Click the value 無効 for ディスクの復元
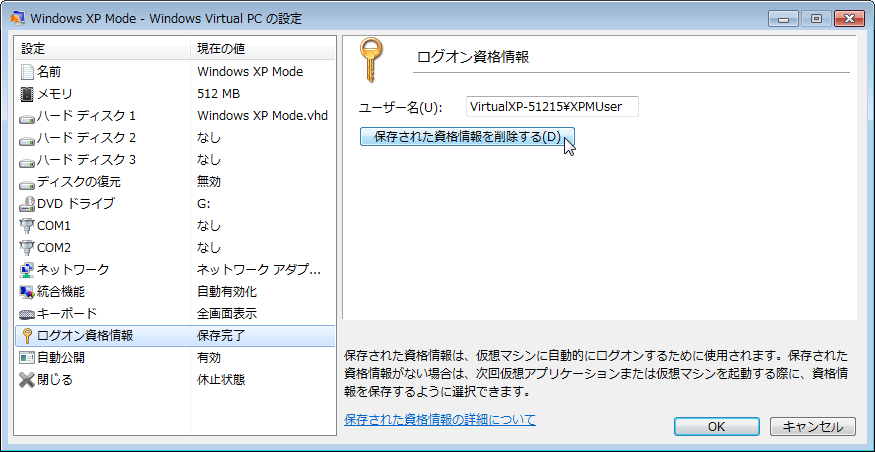This screenshot has height=452, width=875. 209,182
